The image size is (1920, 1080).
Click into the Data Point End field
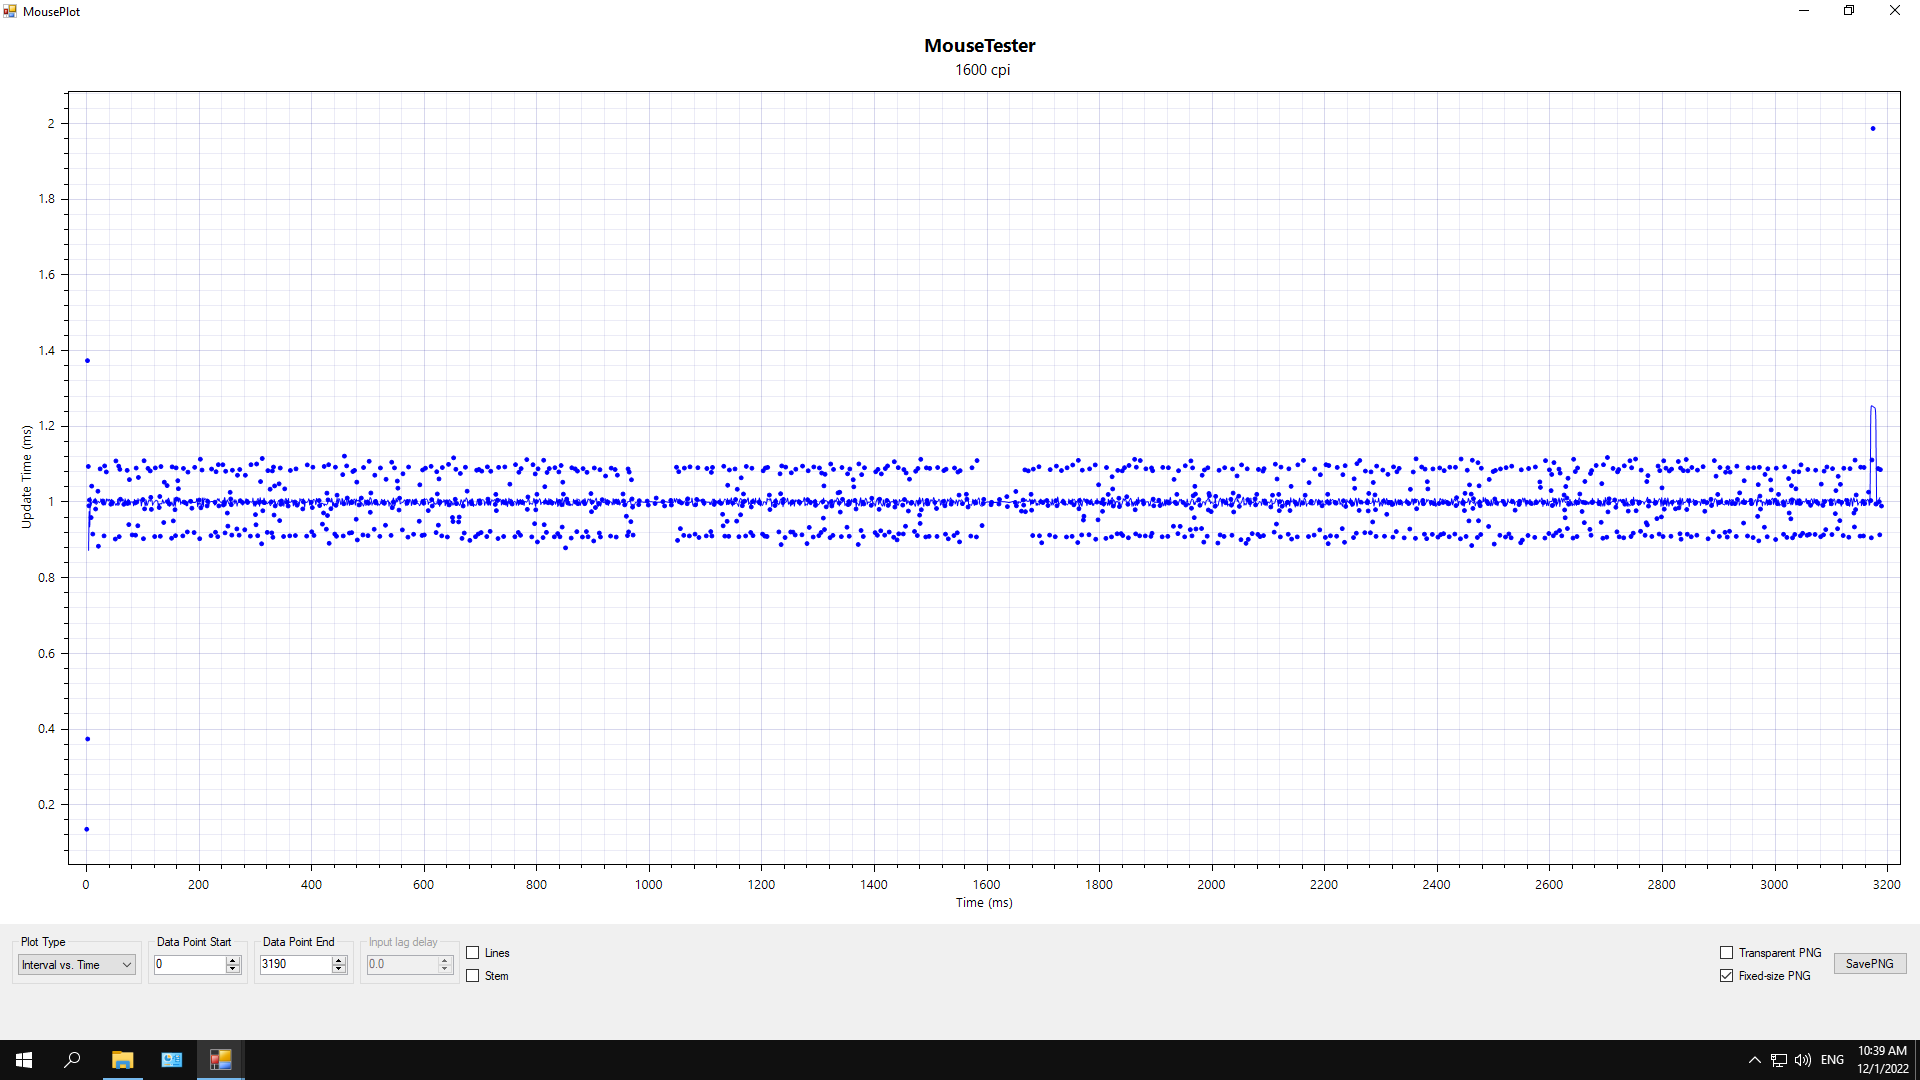pos(294,965)
